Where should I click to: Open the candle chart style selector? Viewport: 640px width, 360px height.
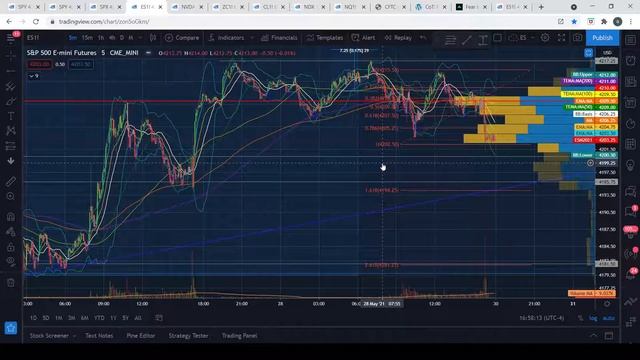(153, 38)
